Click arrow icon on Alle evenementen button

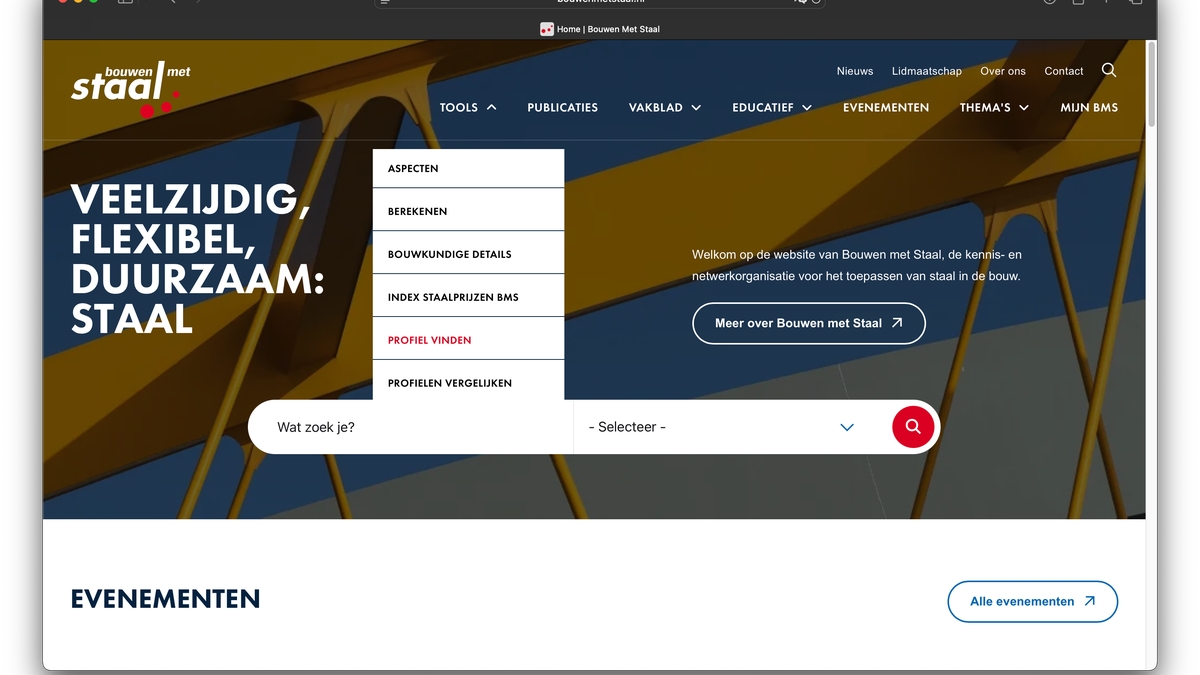point(1089,601)
